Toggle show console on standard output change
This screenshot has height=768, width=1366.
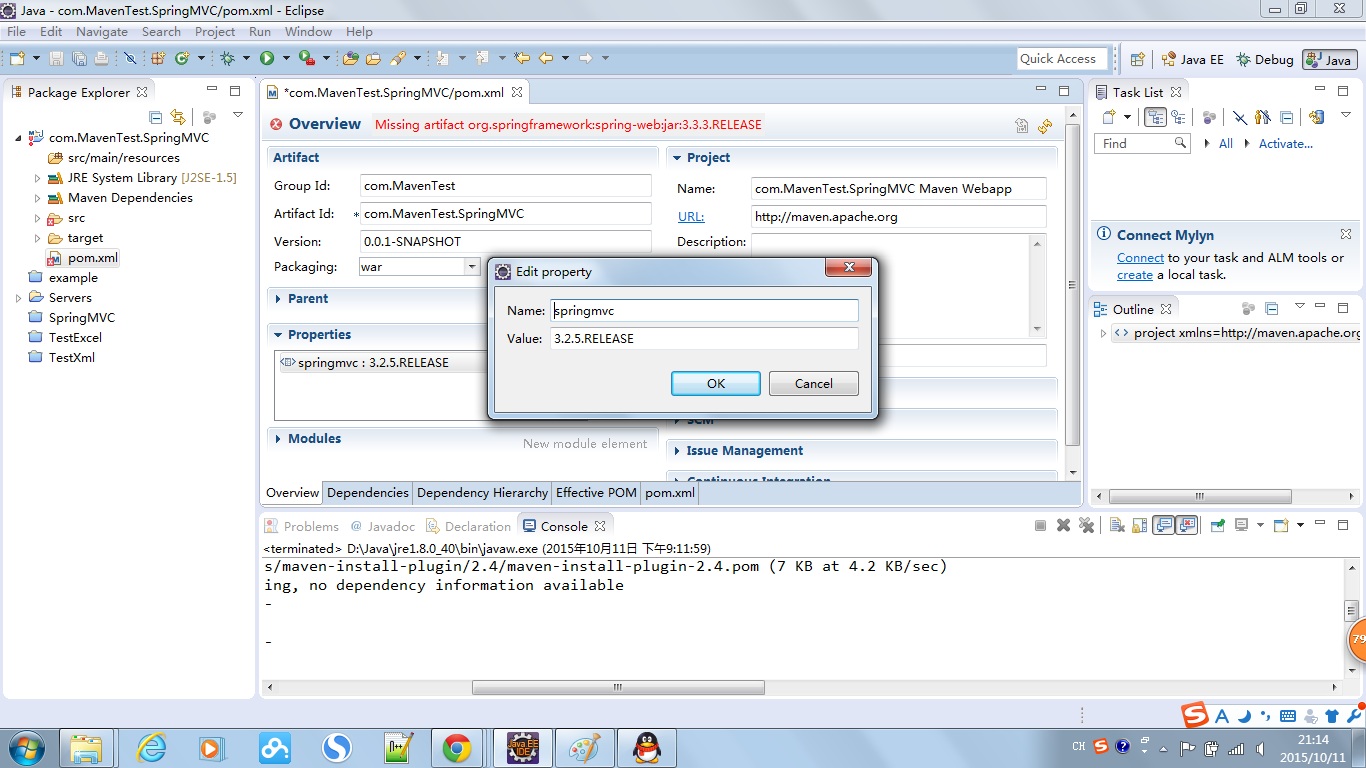[1164, 525]
